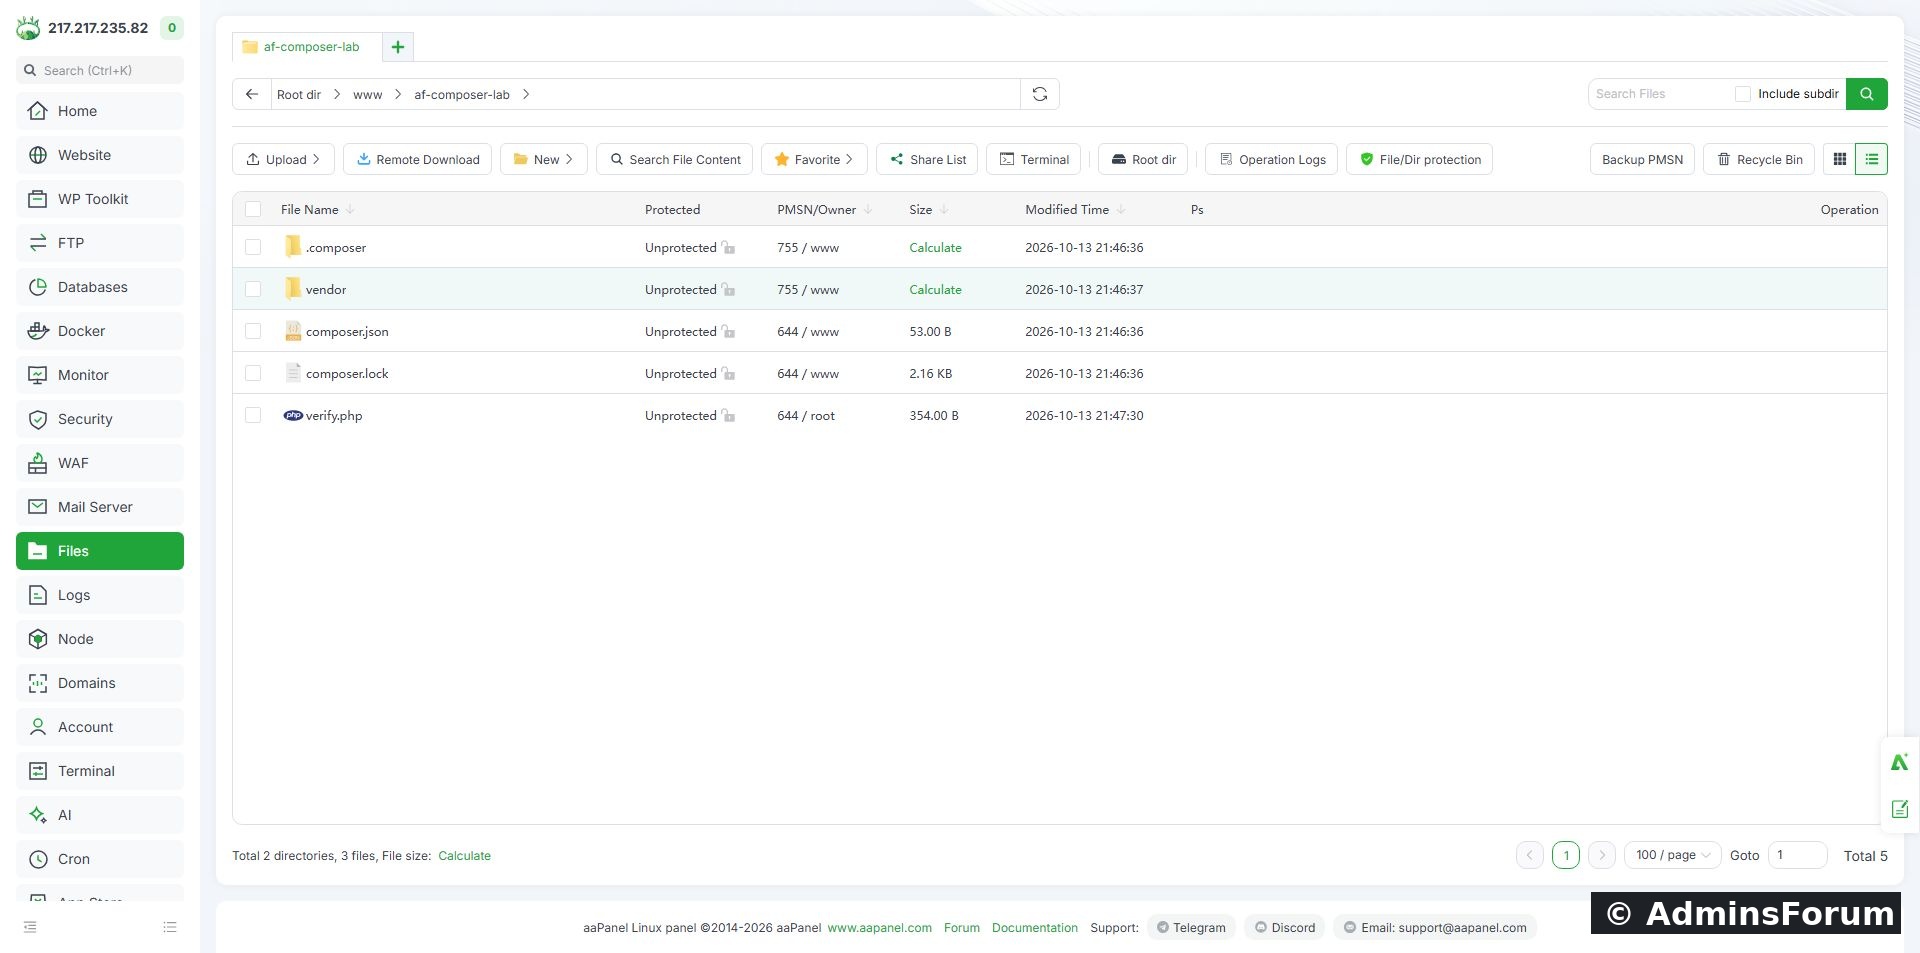The height and width of the screenshot is (953, 1920).
Task: Go to WAF in sidebar
Action: pyautogui.click(x=100, y=463)
